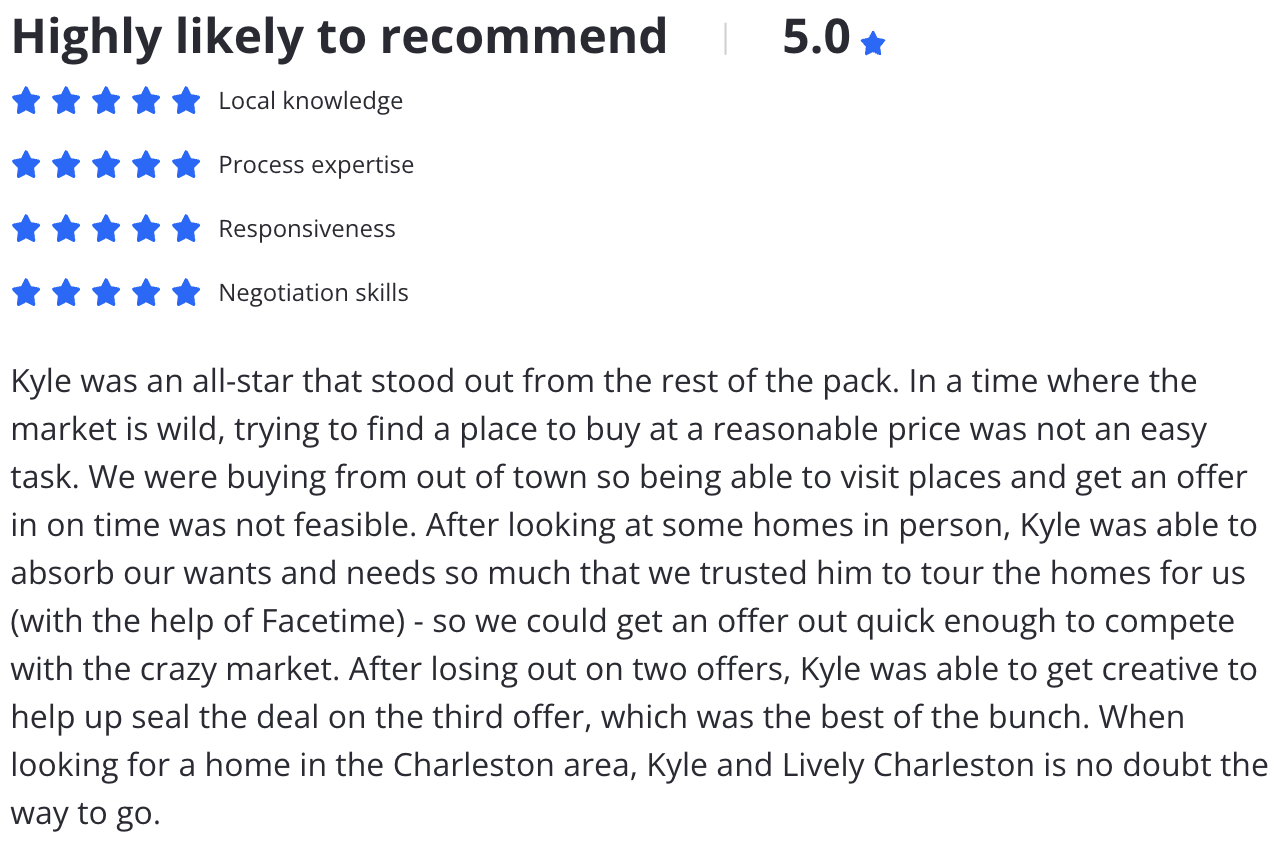Image resolution: width=1283 pixels, height=842 pixels.
Task: Click the 5.0 rating score
Action: click(816, 38)
